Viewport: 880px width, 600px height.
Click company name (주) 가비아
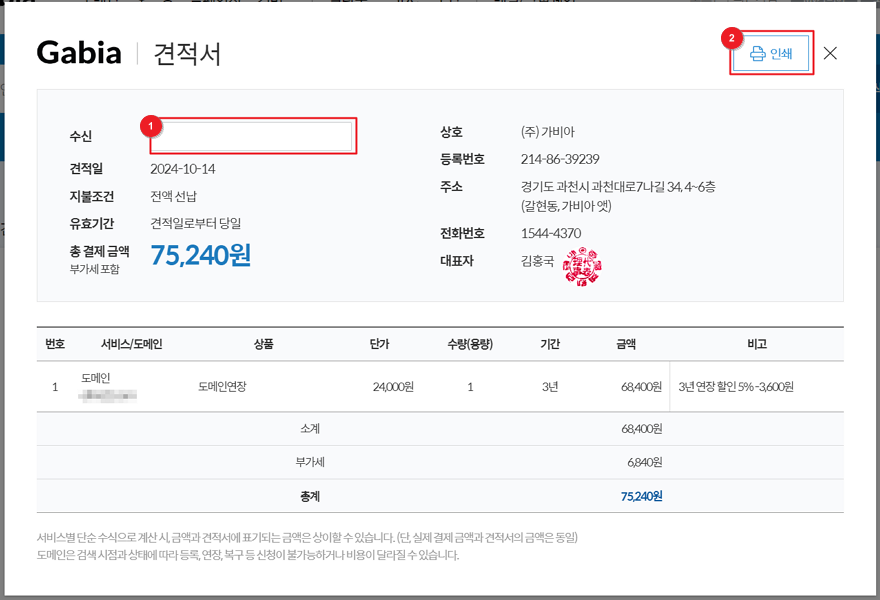coord(548,132)
